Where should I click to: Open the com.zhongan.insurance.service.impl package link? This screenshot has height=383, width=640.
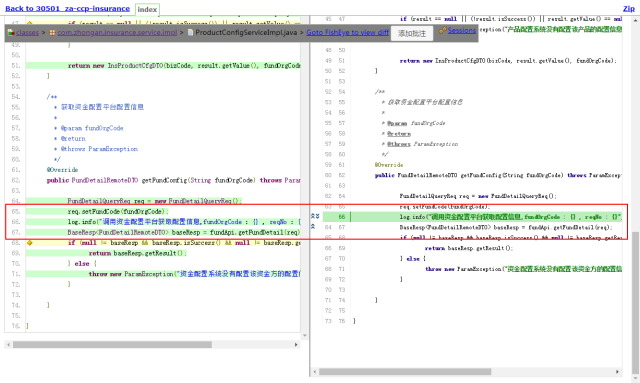[x=117, y=32]
